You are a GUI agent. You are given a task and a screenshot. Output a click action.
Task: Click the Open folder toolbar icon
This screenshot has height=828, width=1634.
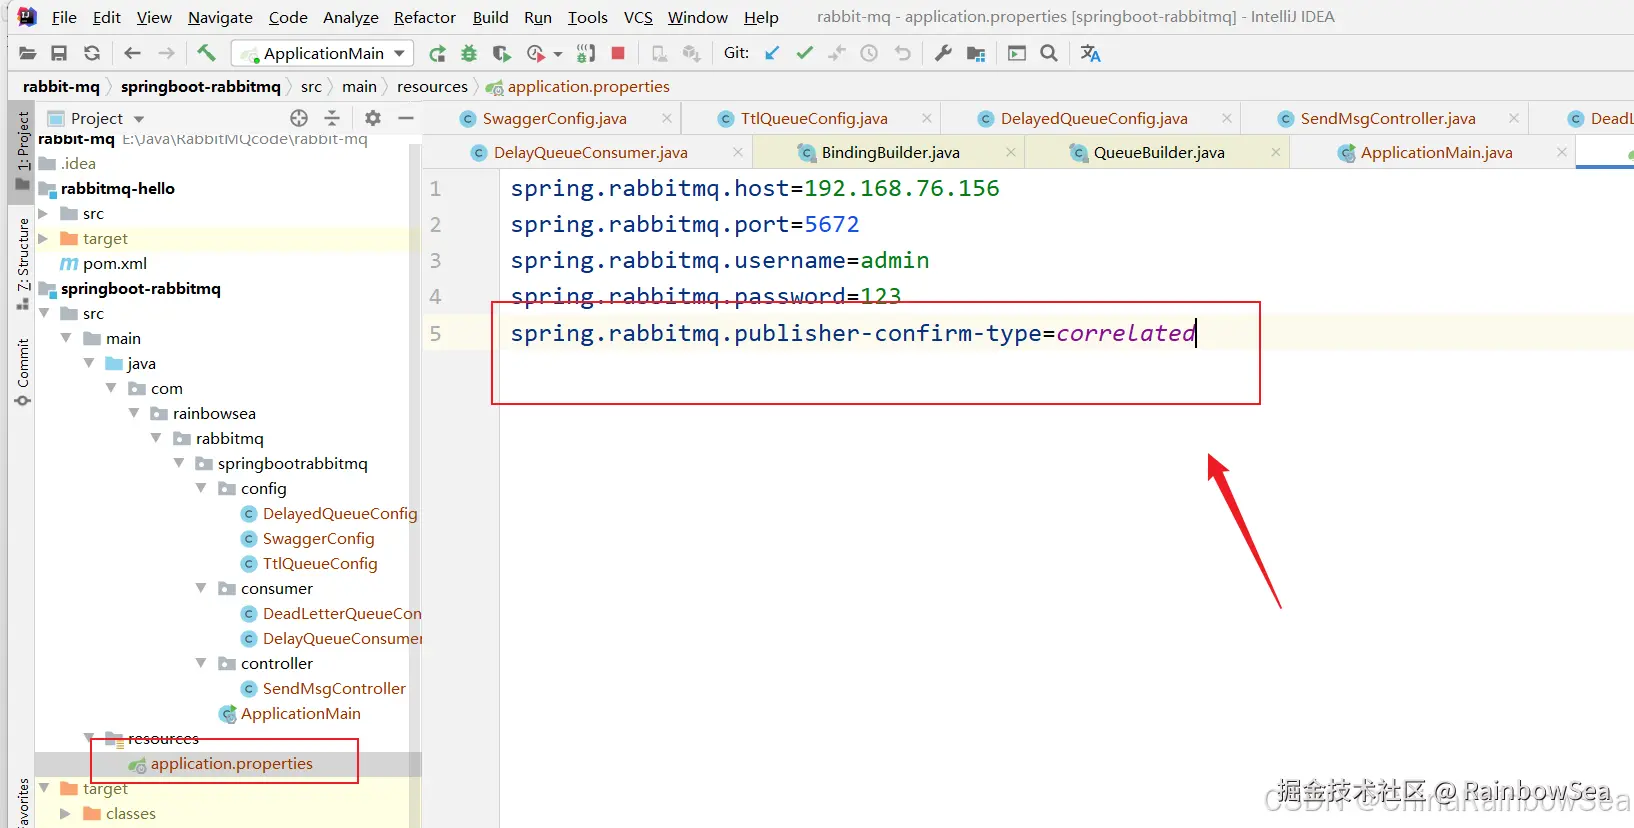click(27, 53)
